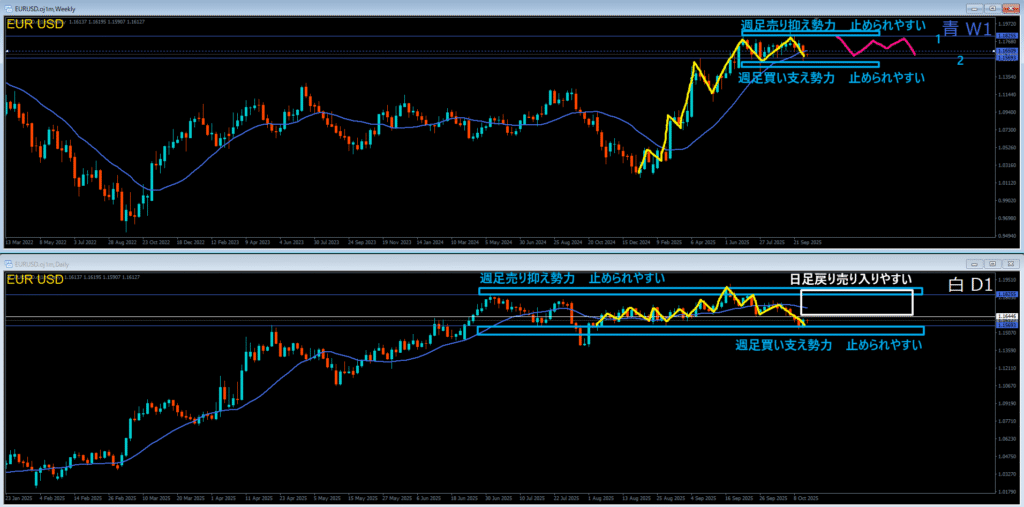The height and width of the screenshot is (507, 1024).
Task: Click the '日足戻り売り入りやすい' text label
Action: coord(850,280)
